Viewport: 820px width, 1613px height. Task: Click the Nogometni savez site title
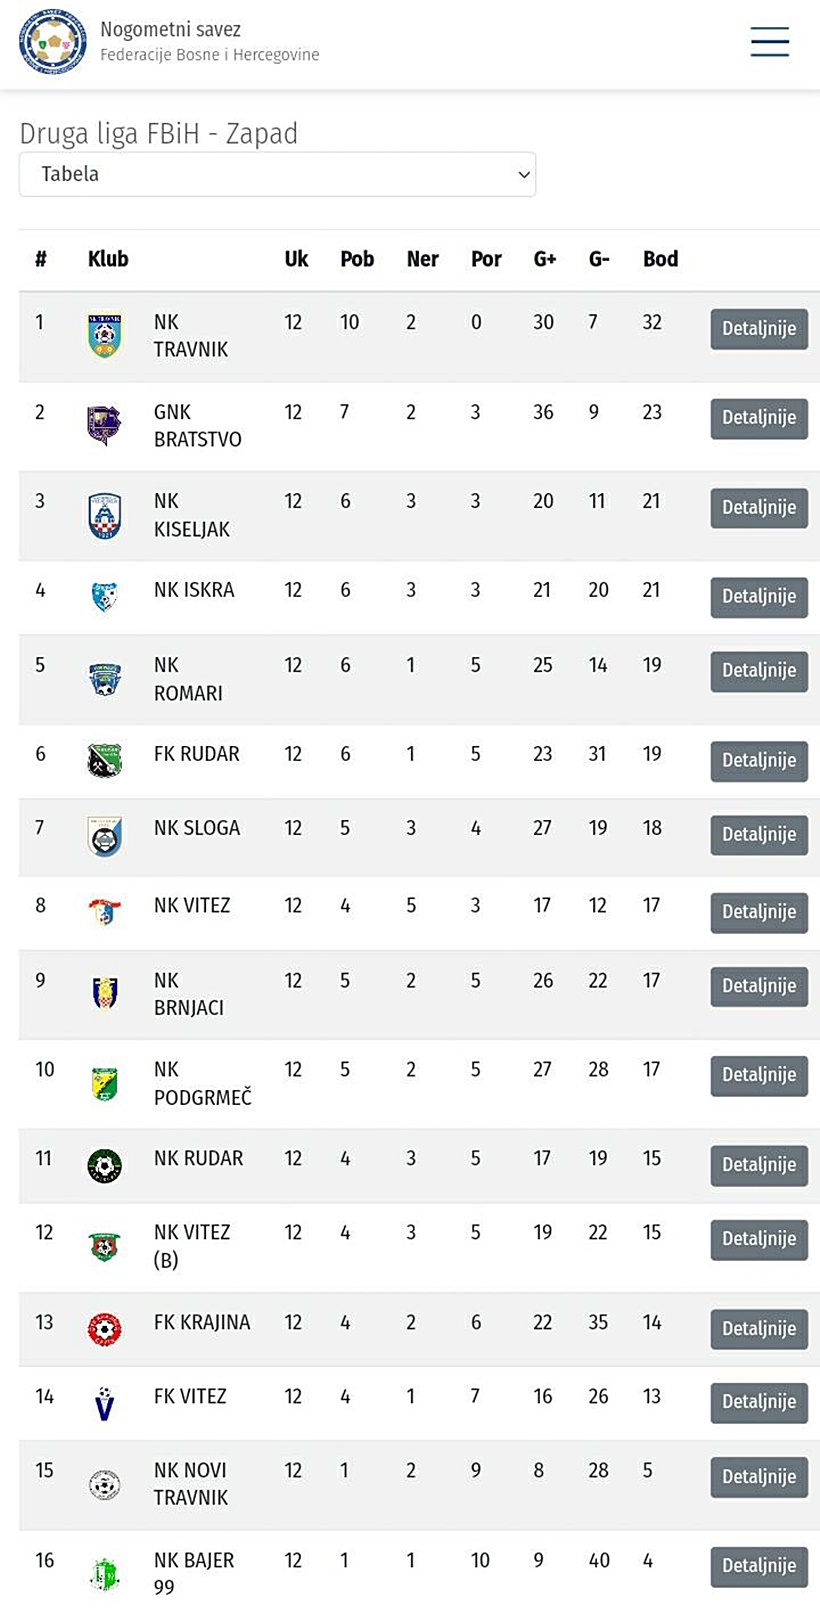[170, 30]
